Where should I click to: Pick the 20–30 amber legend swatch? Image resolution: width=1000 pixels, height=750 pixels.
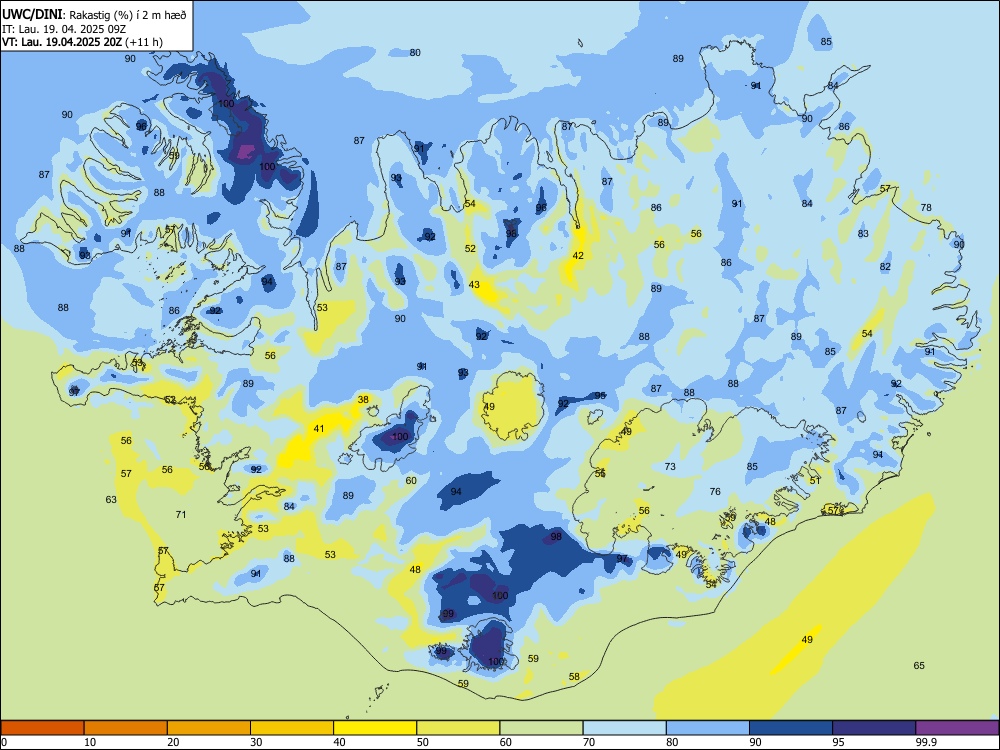coord(209,728)
